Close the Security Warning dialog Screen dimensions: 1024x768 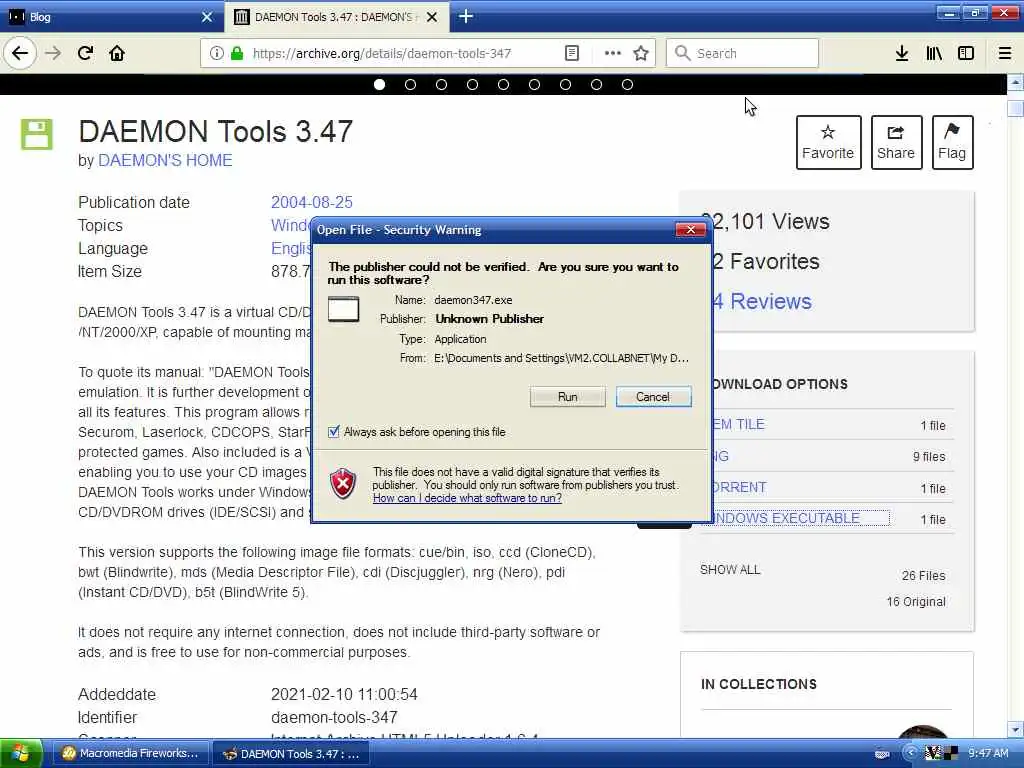pos(690,230)
